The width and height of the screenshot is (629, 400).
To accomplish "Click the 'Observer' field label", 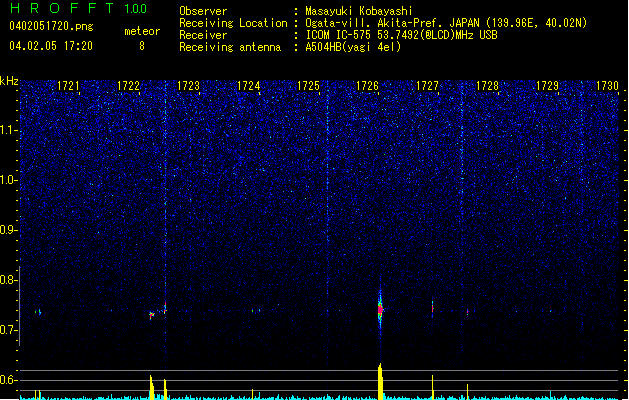I will pyautogui.click(x=203, y=11).
